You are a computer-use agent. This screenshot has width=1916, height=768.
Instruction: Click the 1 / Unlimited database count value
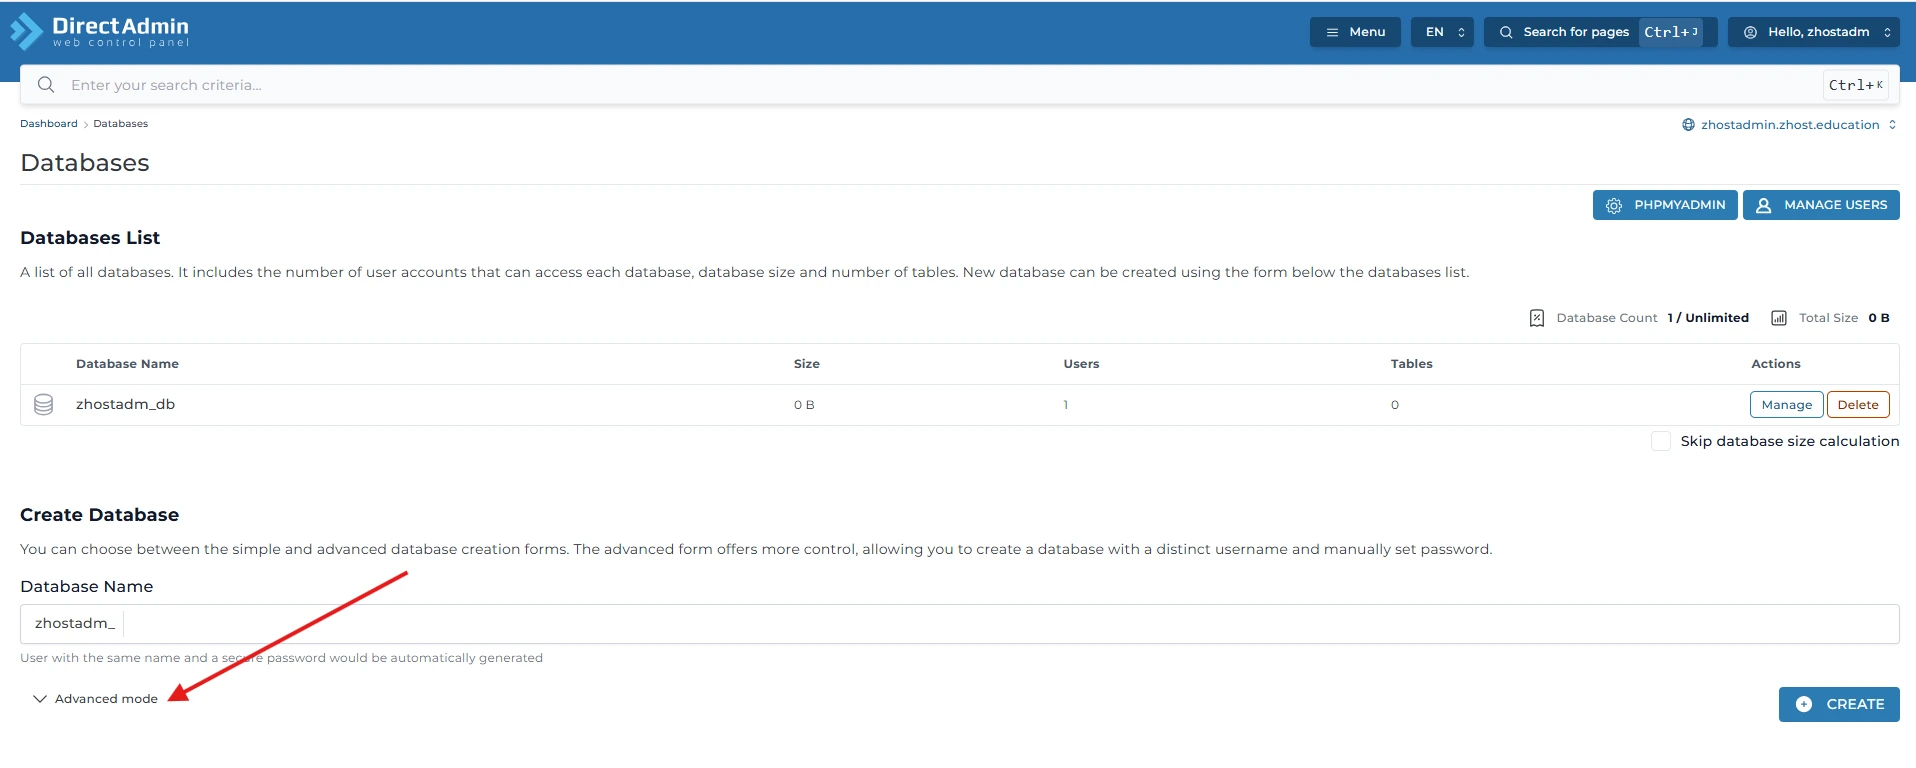pyautogui.click(x=1708, y=318)
